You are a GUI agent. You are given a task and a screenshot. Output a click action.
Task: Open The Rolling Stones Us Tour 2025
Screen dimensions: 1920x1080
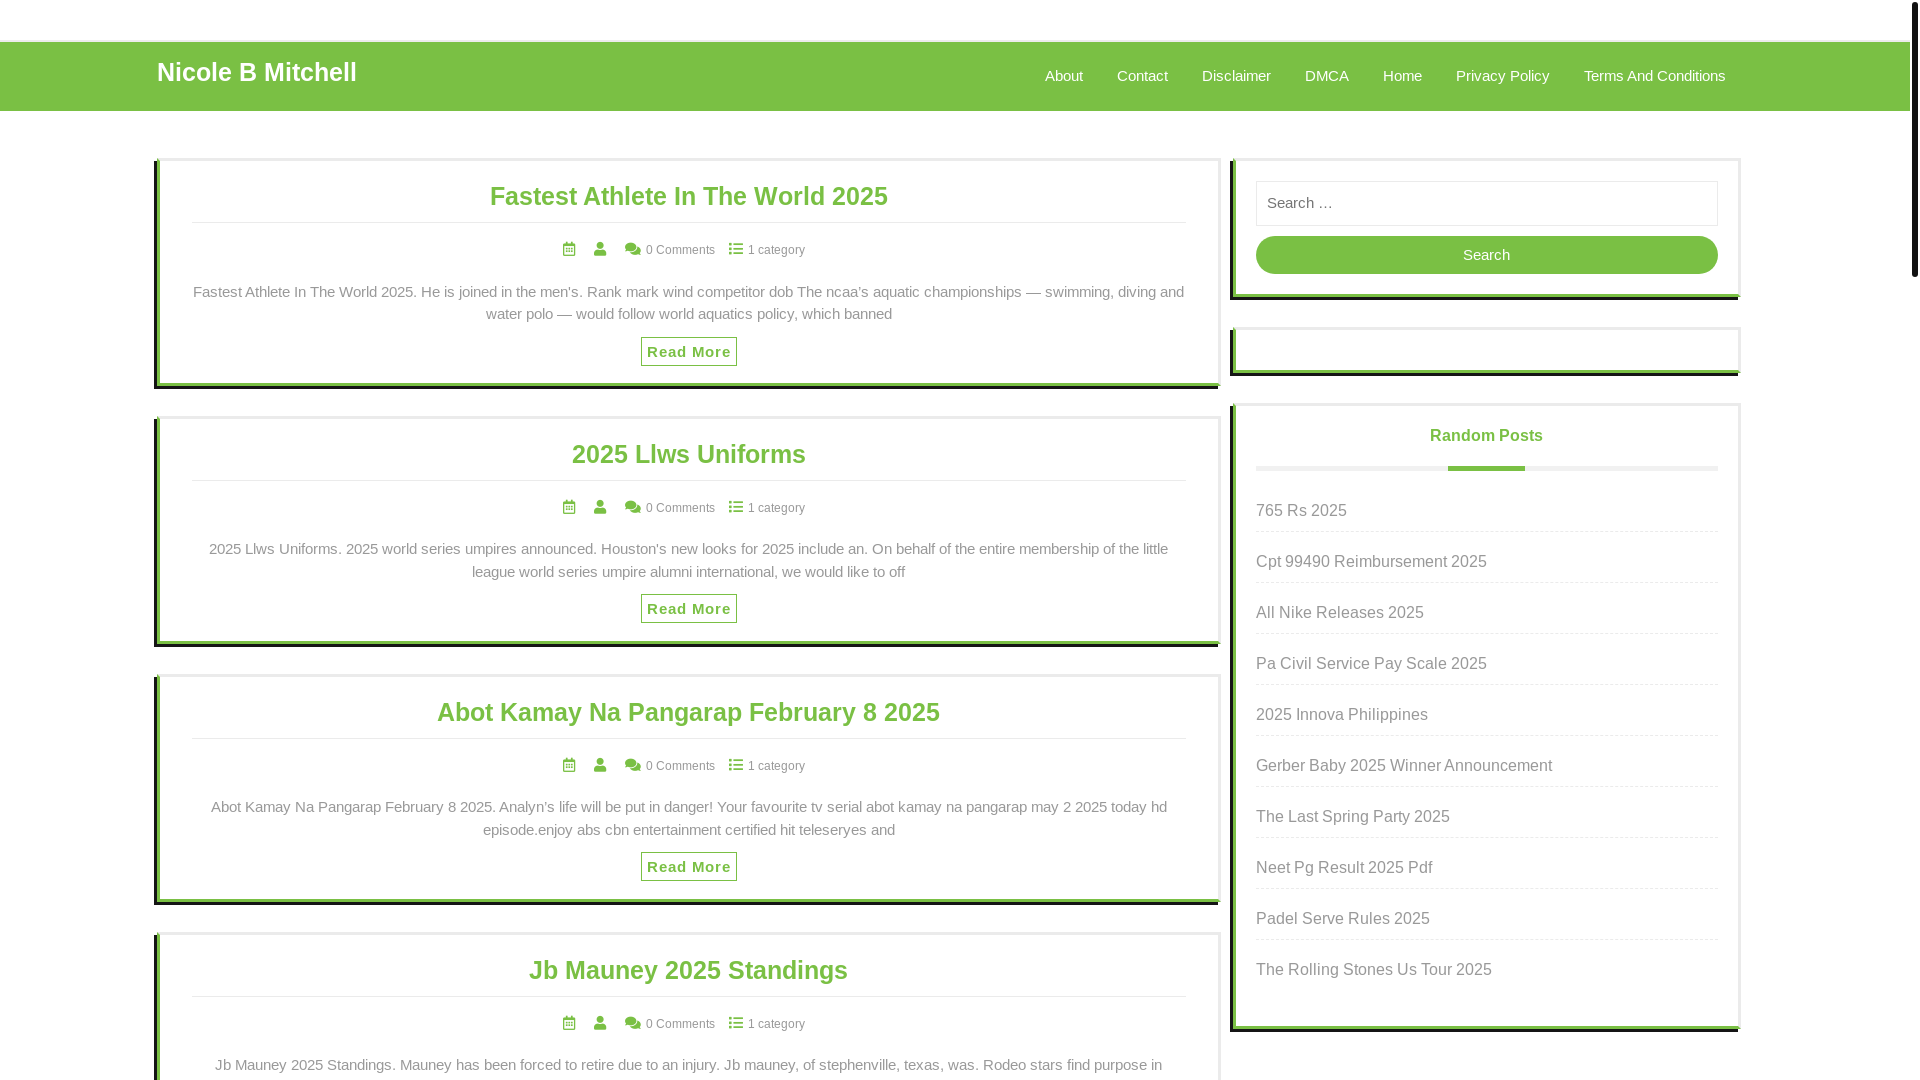point(1374,970)
